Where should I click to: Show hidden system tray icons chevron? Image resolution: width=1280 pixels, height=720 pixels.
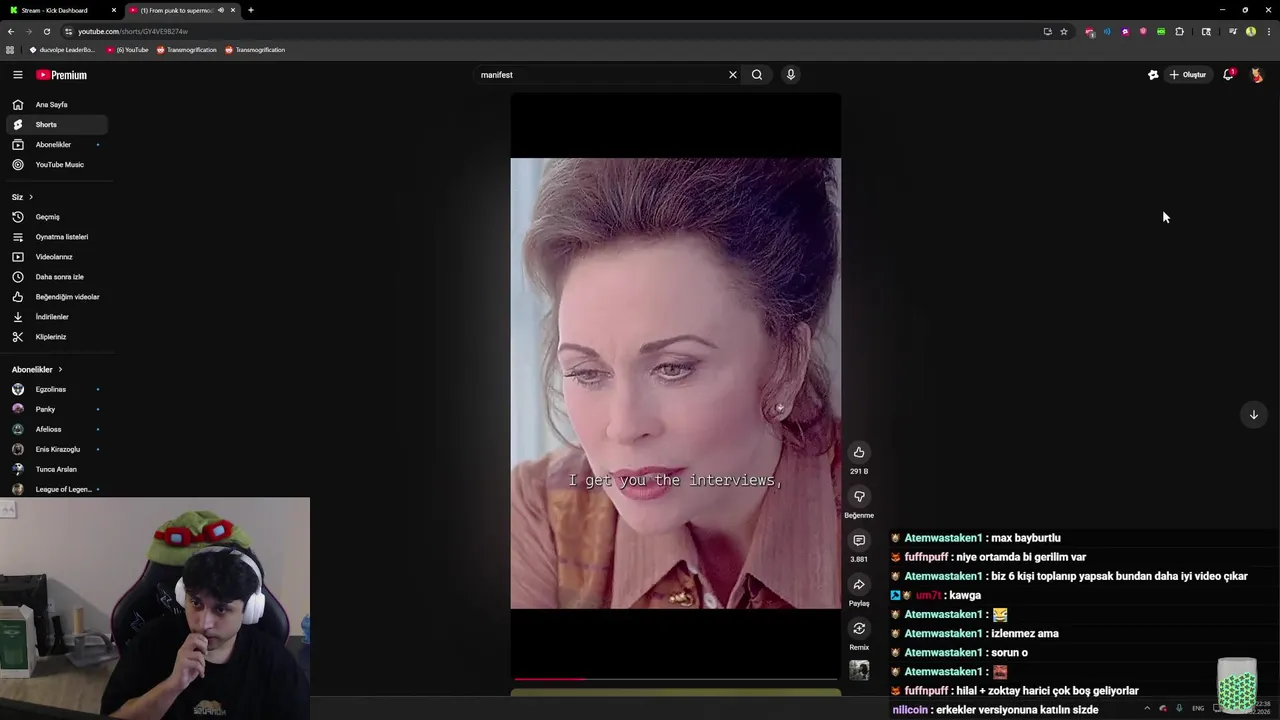click(1147, 708)
